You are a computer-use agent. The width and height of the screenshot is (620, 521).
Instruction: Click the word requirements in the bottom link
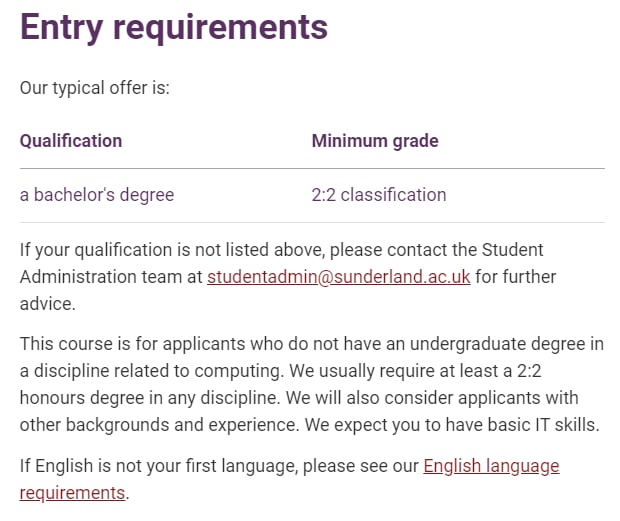(x=72, y=493)
